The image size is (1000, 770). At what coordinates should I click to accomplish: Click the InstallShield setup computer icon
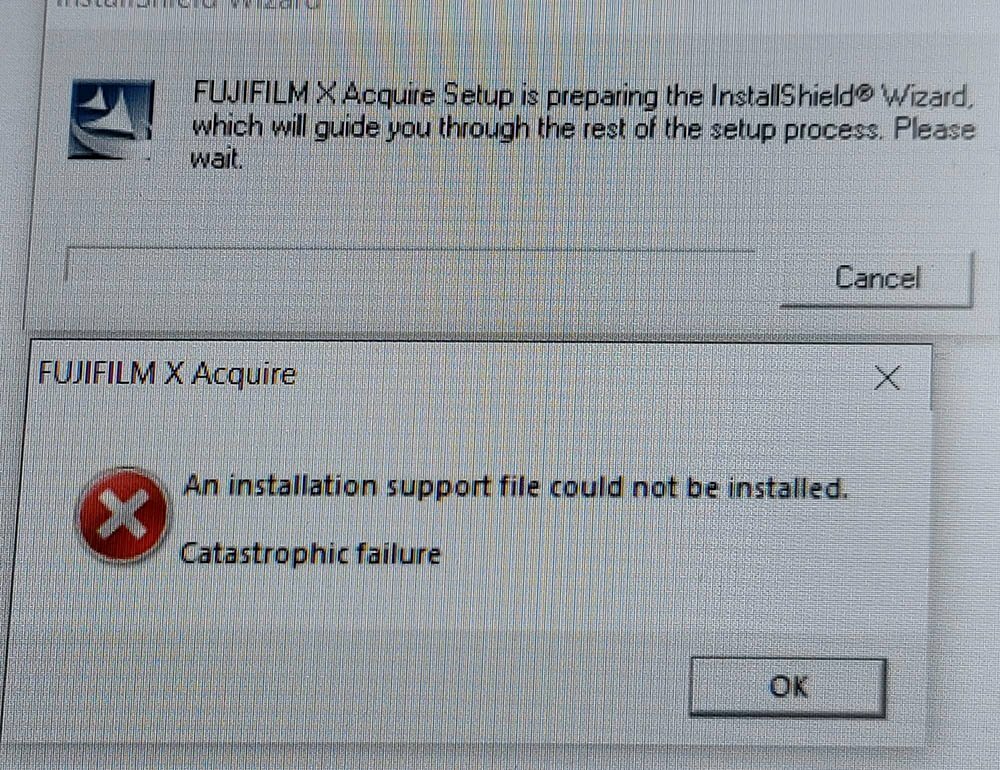pos(111,119)
